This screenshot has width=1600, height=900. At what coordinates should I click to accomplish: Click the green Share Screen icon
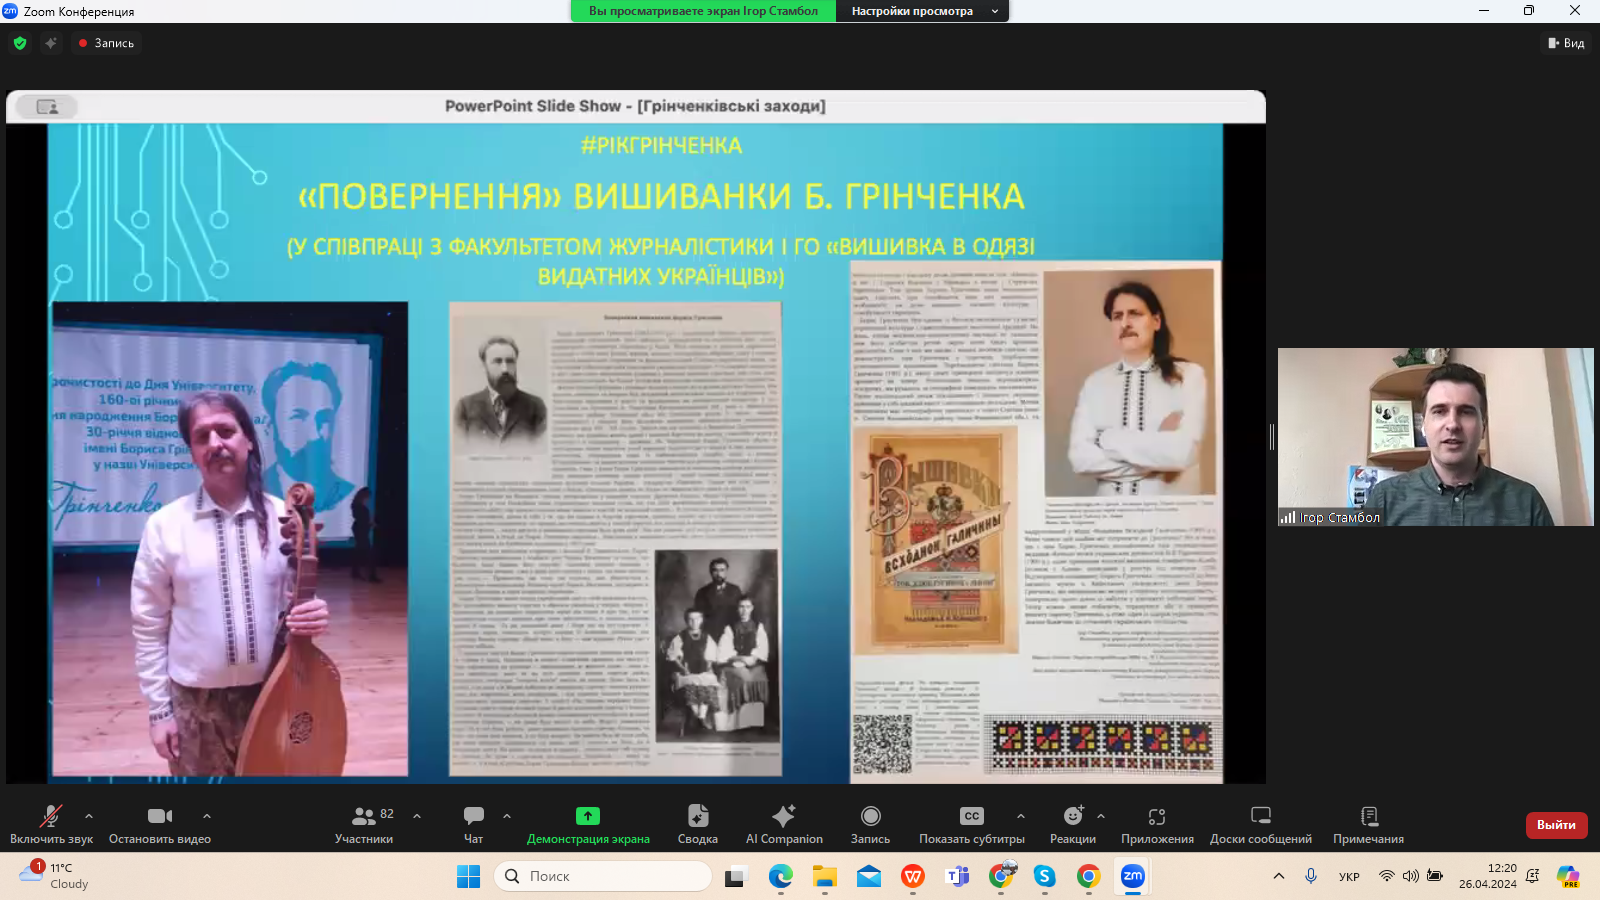click(588, 816)
